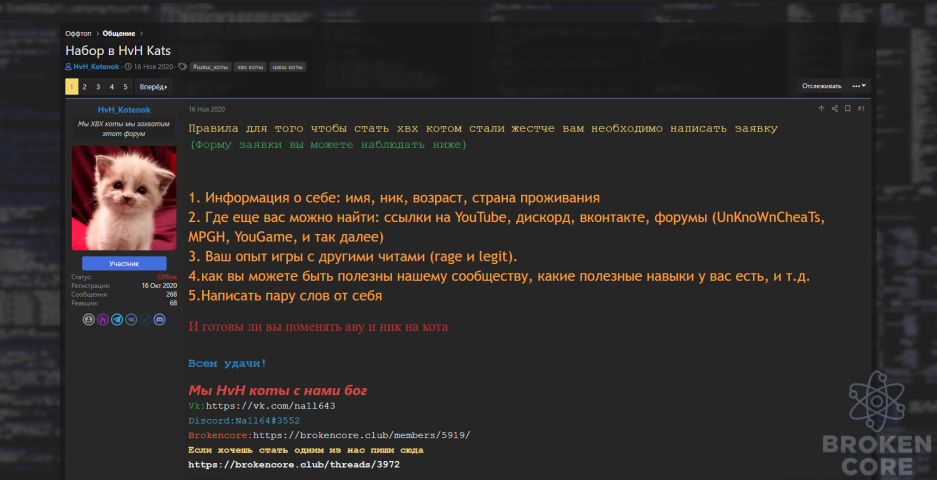Click the clock icon beside thread date
Screen dimensions: 937x480
coord(128,67)
